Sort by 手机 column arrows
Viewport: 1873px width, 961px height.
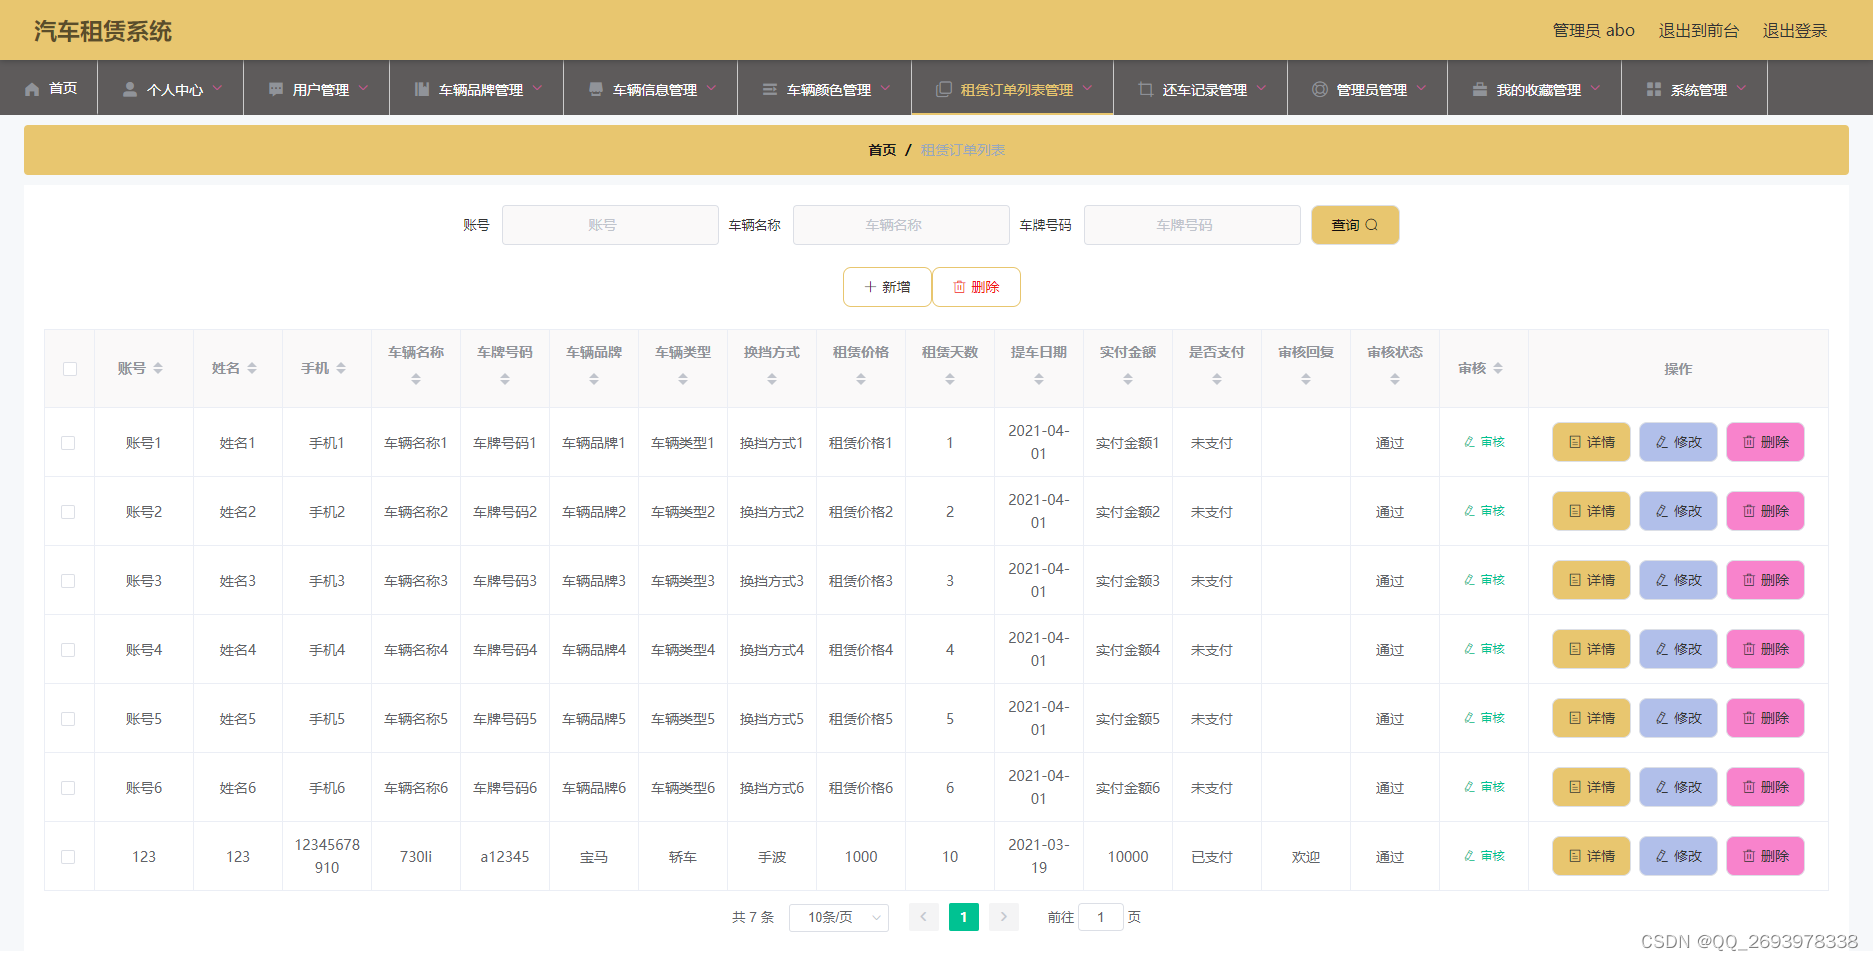pyautogui.click(x=341, y=369)
